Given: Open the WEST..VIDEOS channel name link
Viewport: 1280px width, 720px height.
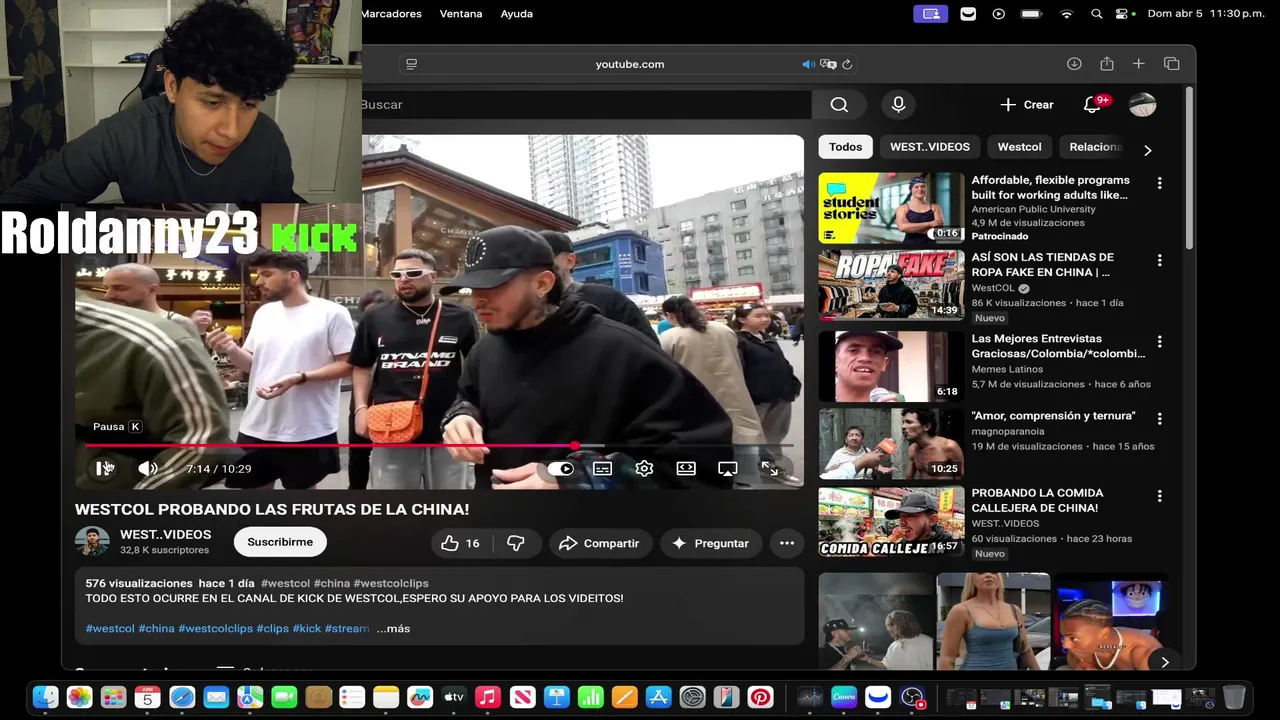Looking at the screenshot, I should coord(165,535).
